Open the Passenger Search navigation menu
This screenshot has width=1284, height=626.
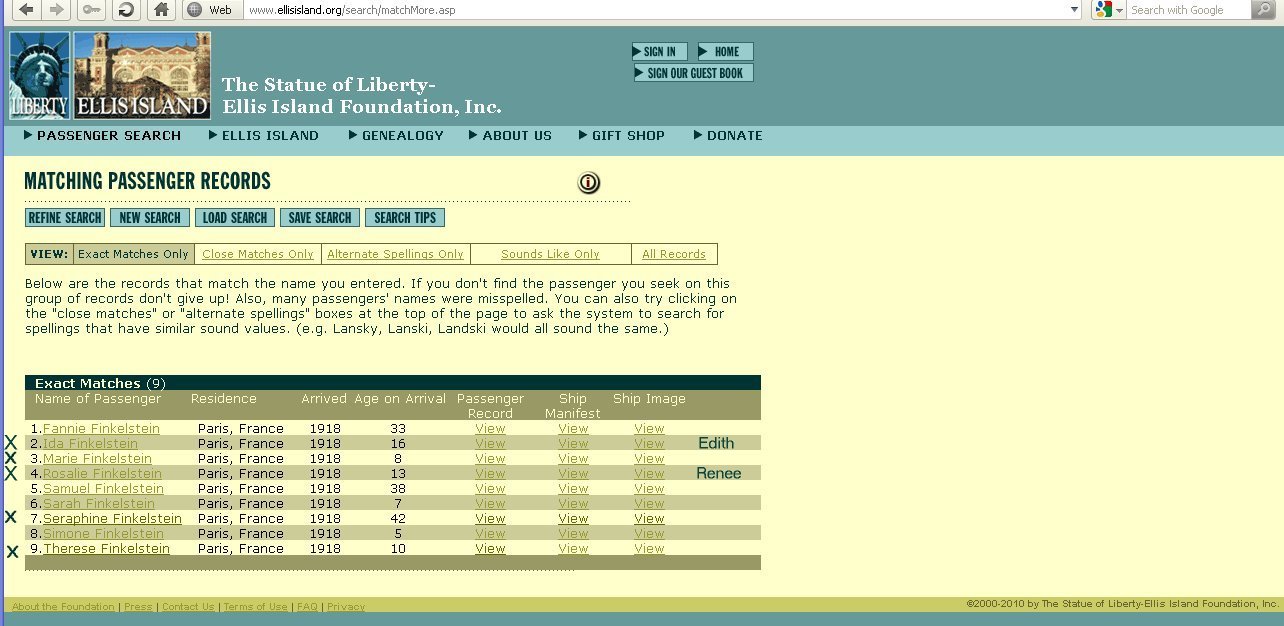click(x=103, y=136)
